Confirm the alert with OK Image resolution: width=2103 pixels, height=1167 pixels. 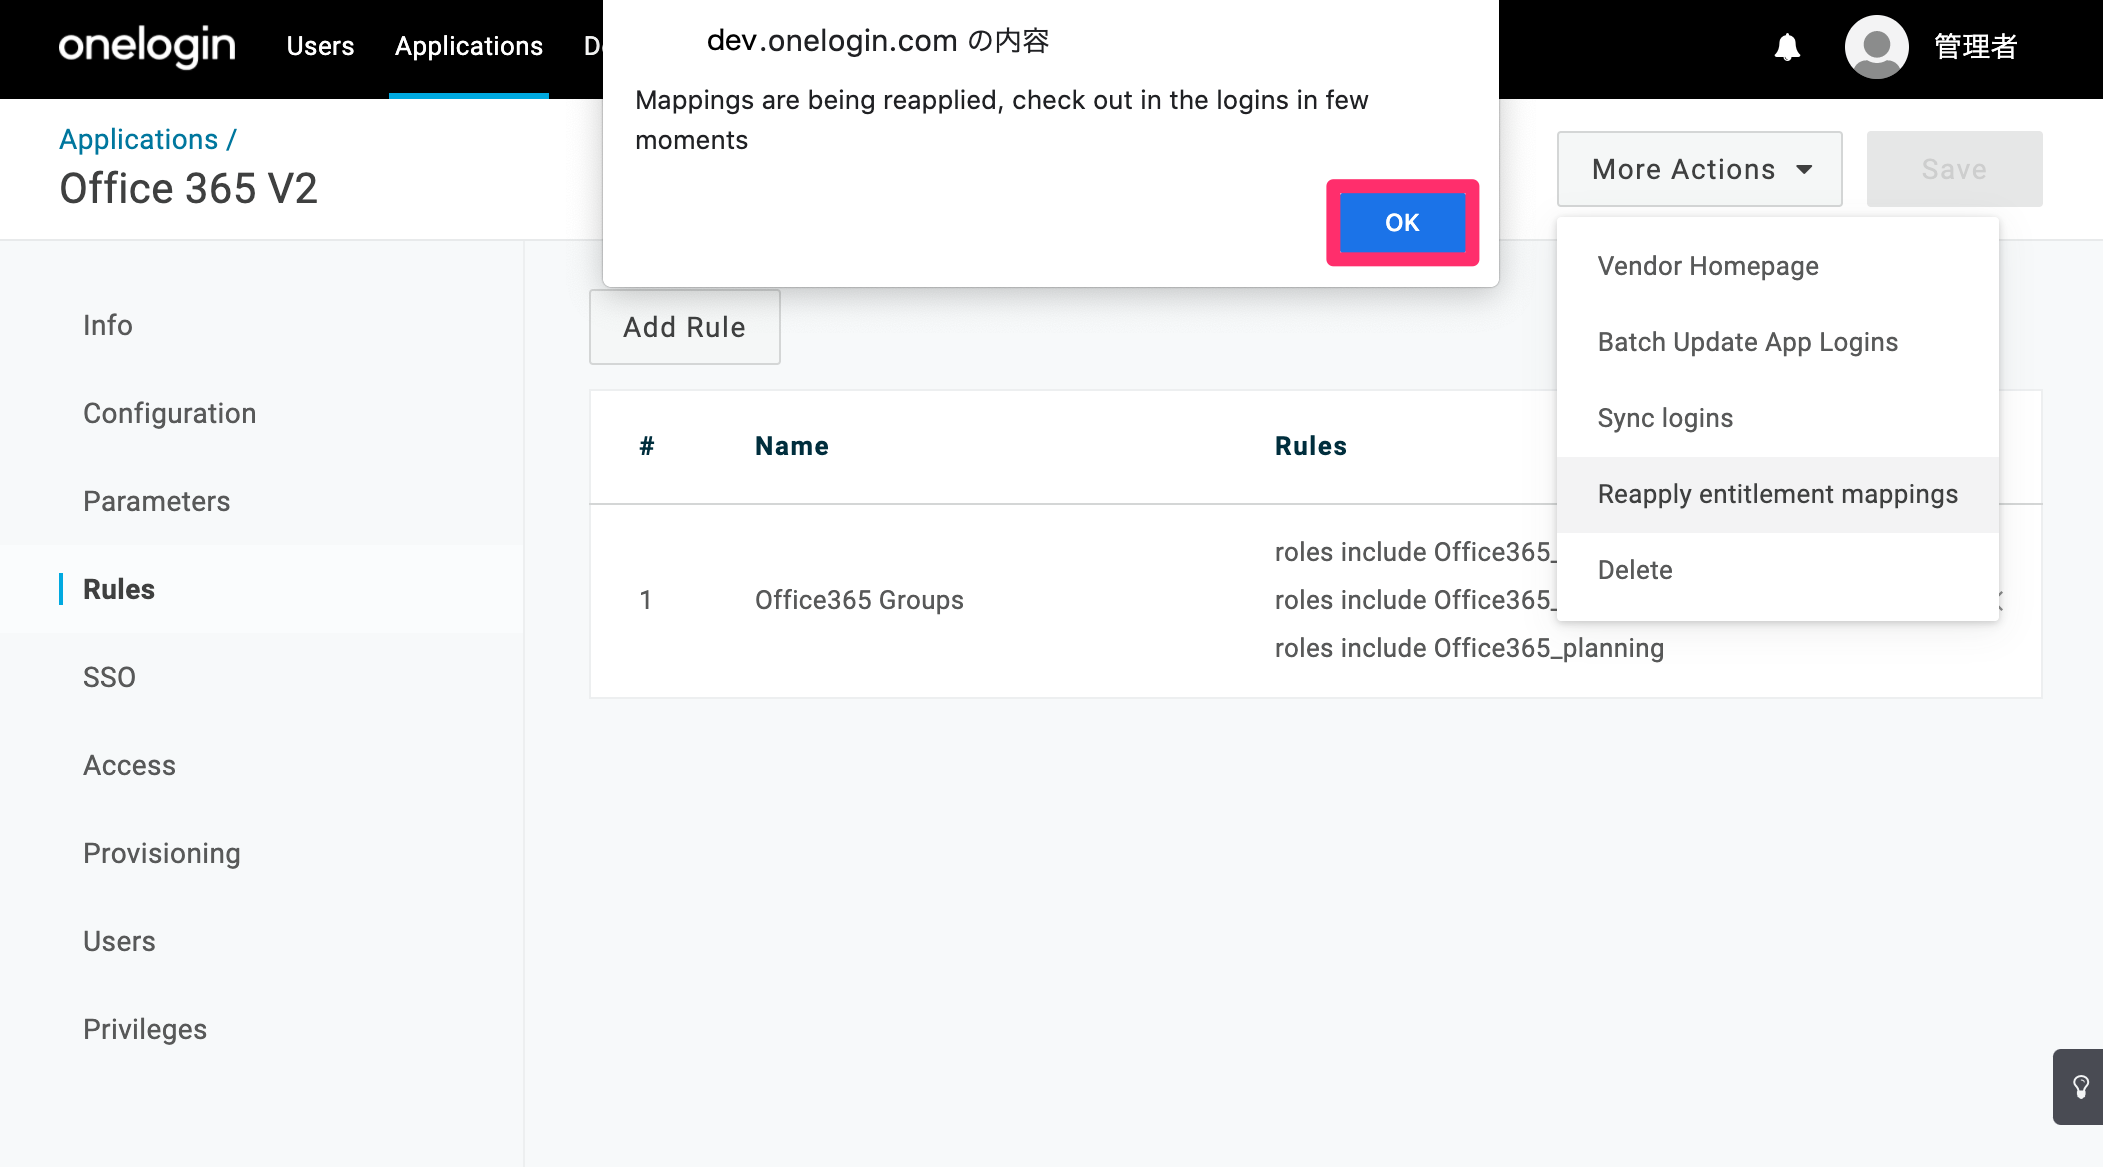point(1402,222)
